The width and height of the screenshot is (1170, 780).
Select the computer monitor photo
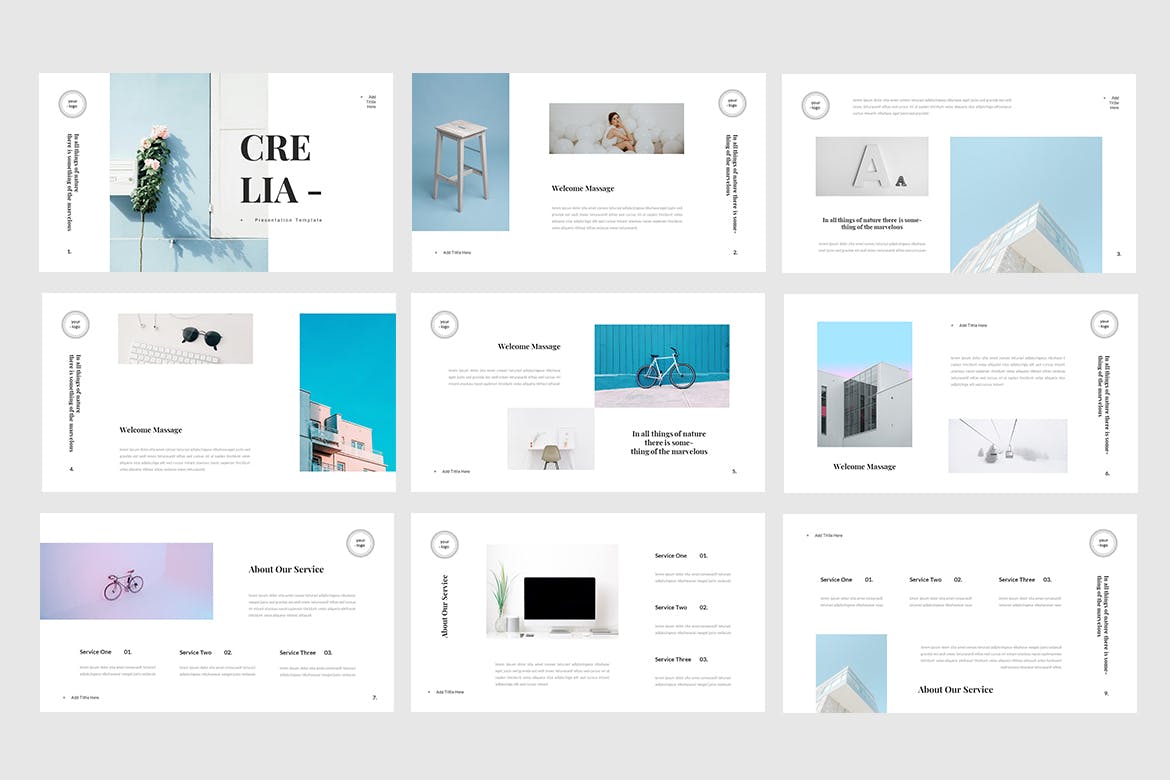(552, 591)
